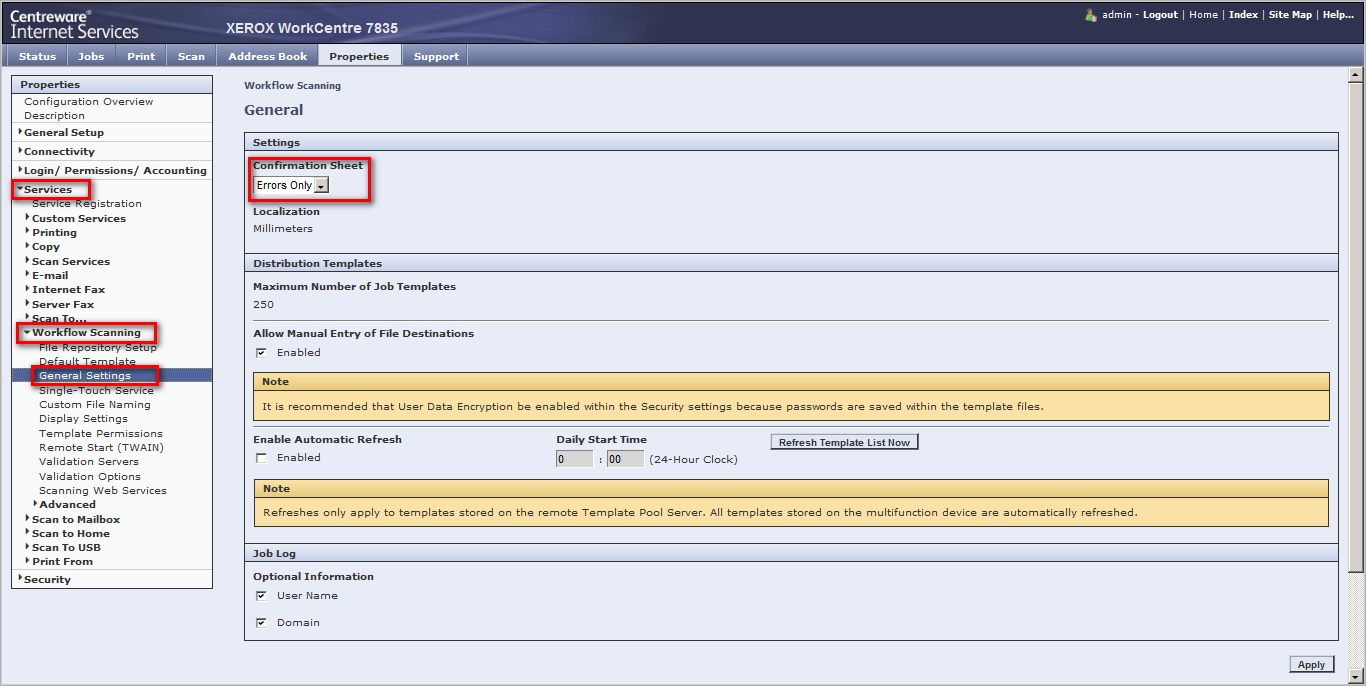Expand the General Setup section

[63, 132]
